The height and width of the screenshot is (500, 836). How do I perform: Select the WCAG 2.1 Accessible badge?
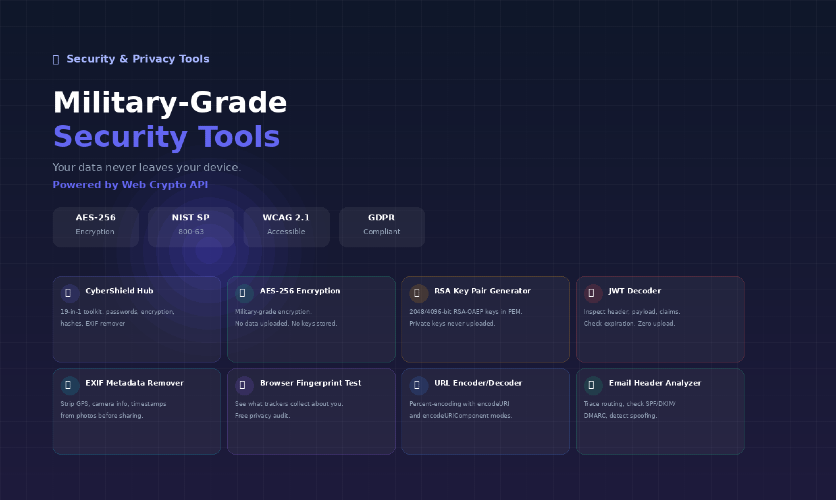(287, 227)
